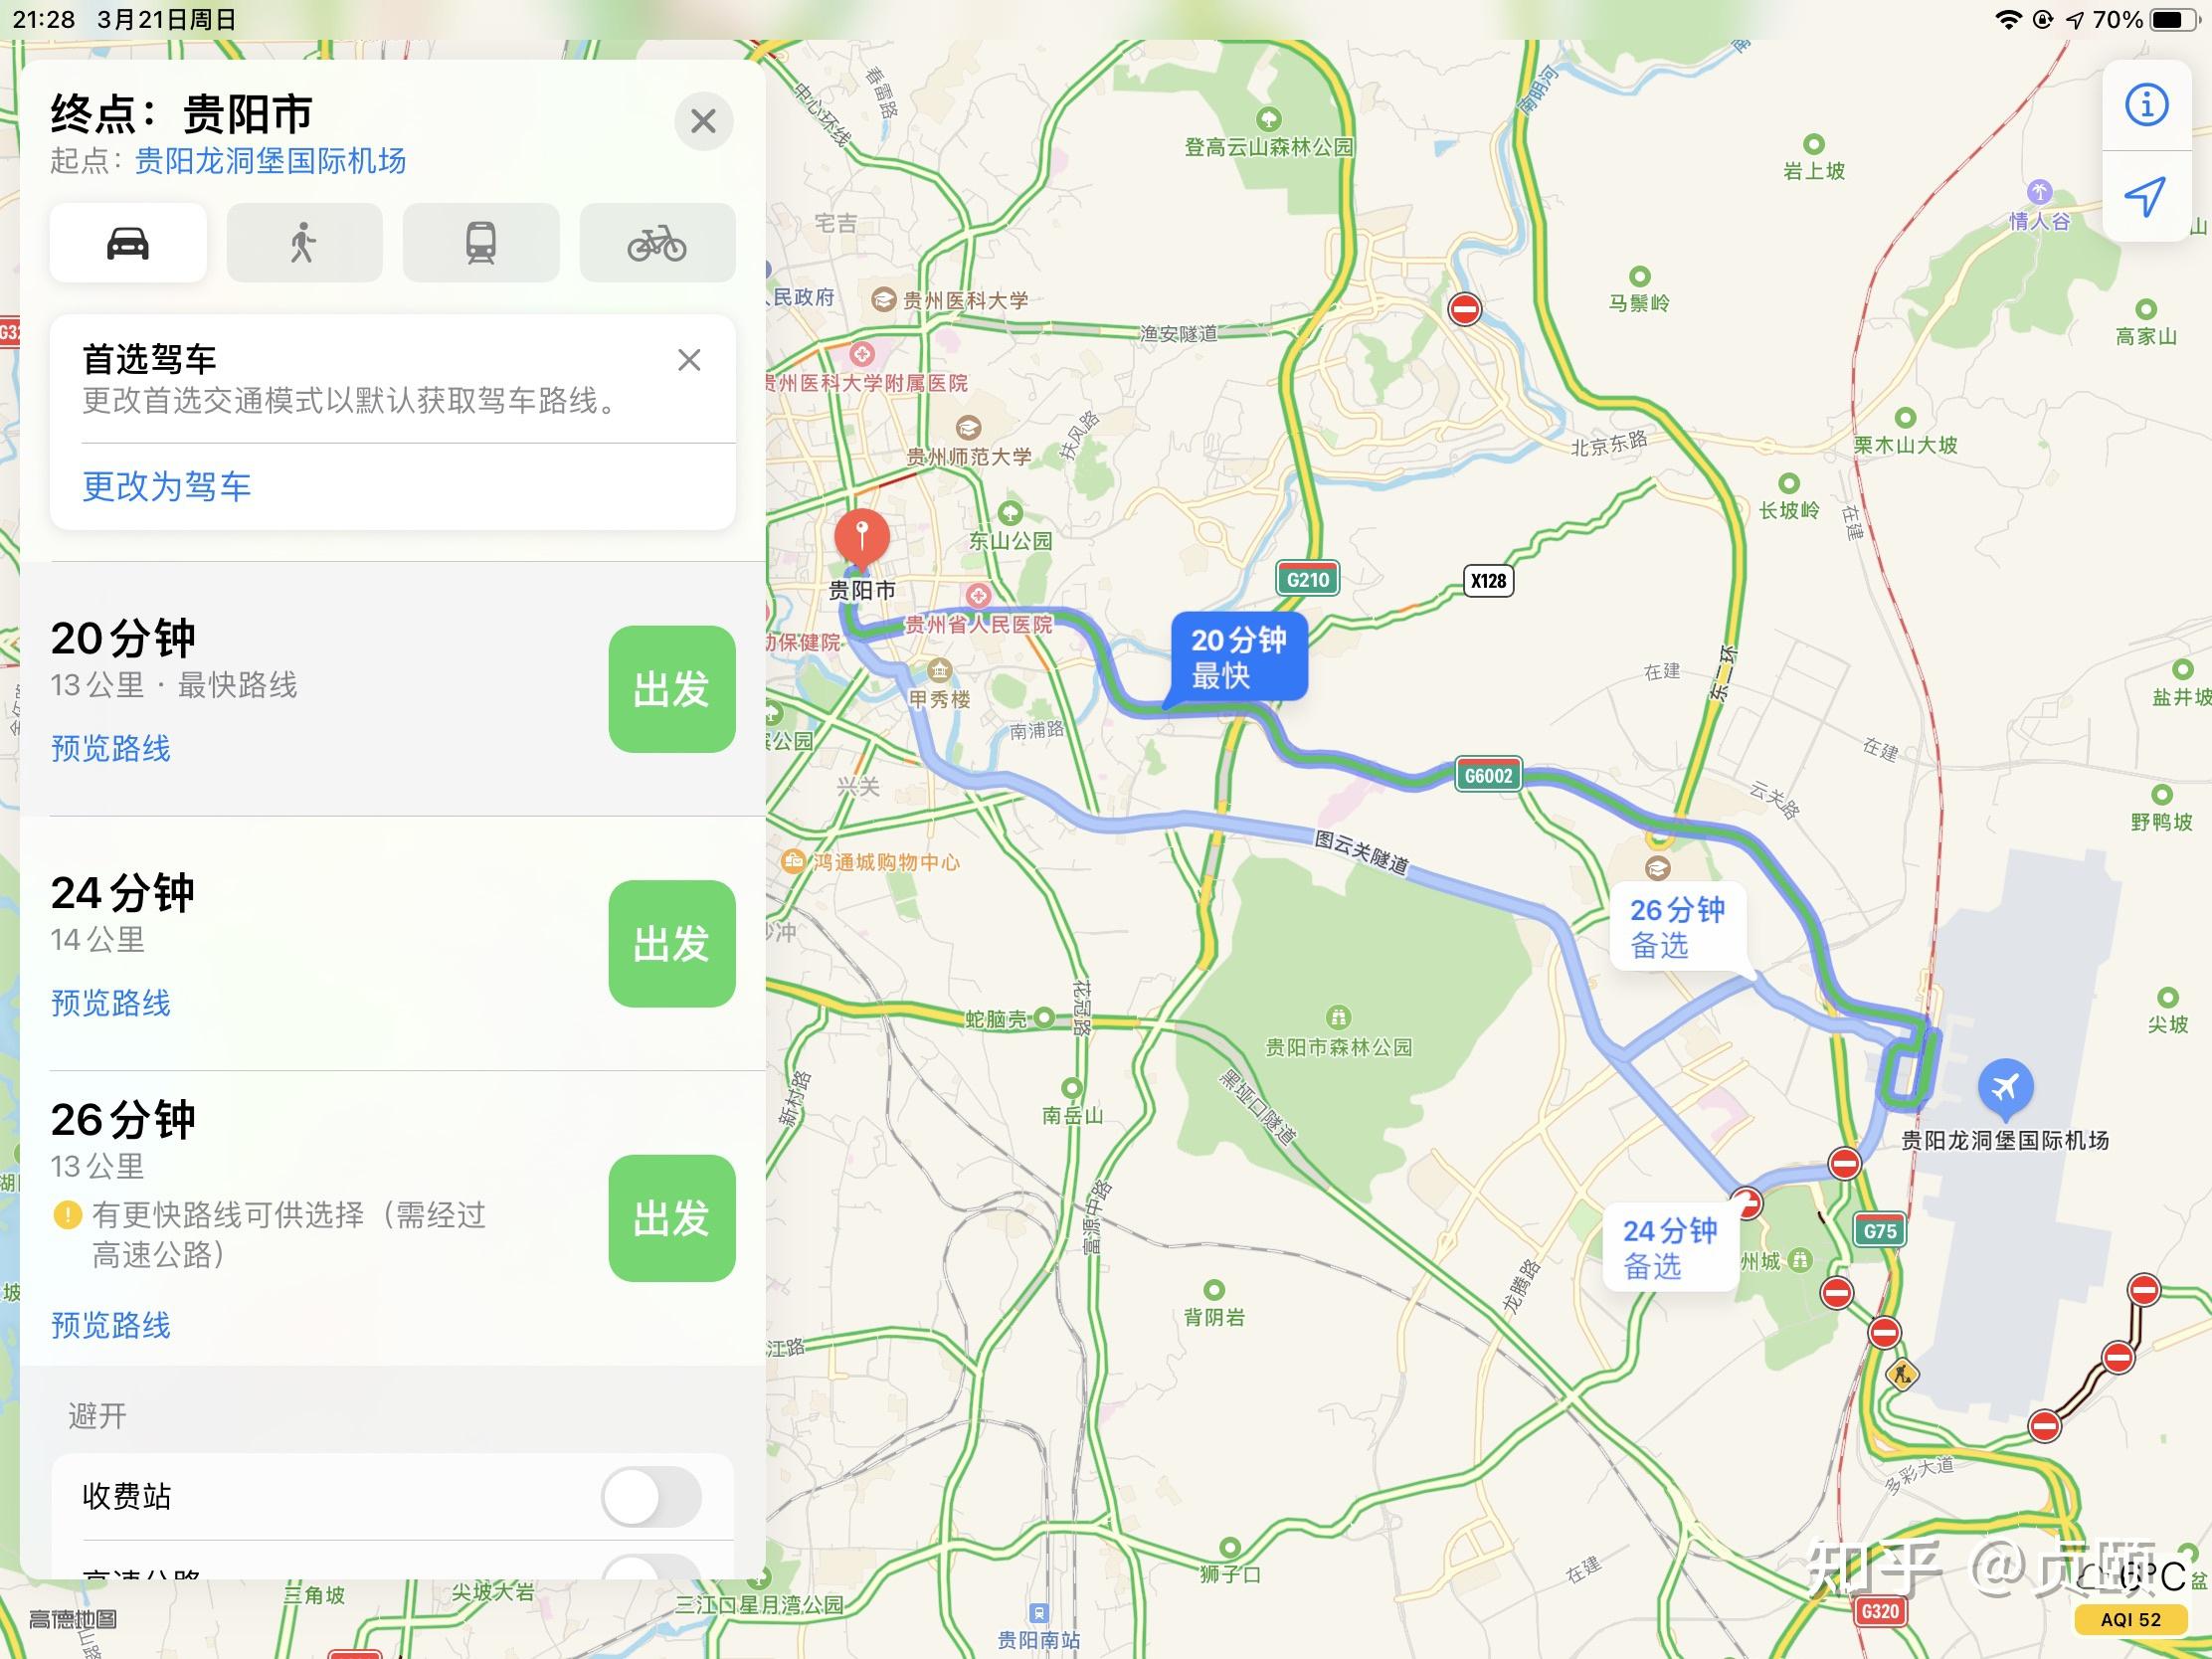
Task: Dismiss the 首选驾车 suggestion card
Action: (689, 360)
